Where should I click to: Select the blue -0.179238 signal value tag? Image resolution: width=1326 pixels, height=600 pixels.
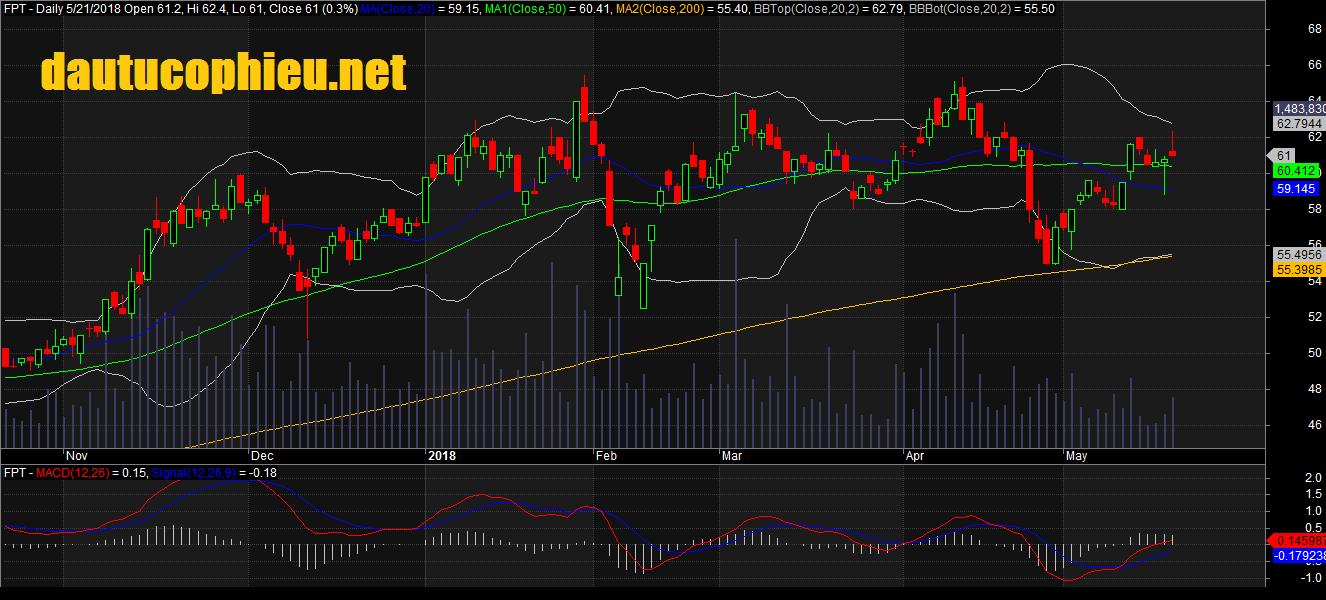tap(1299, 555)
